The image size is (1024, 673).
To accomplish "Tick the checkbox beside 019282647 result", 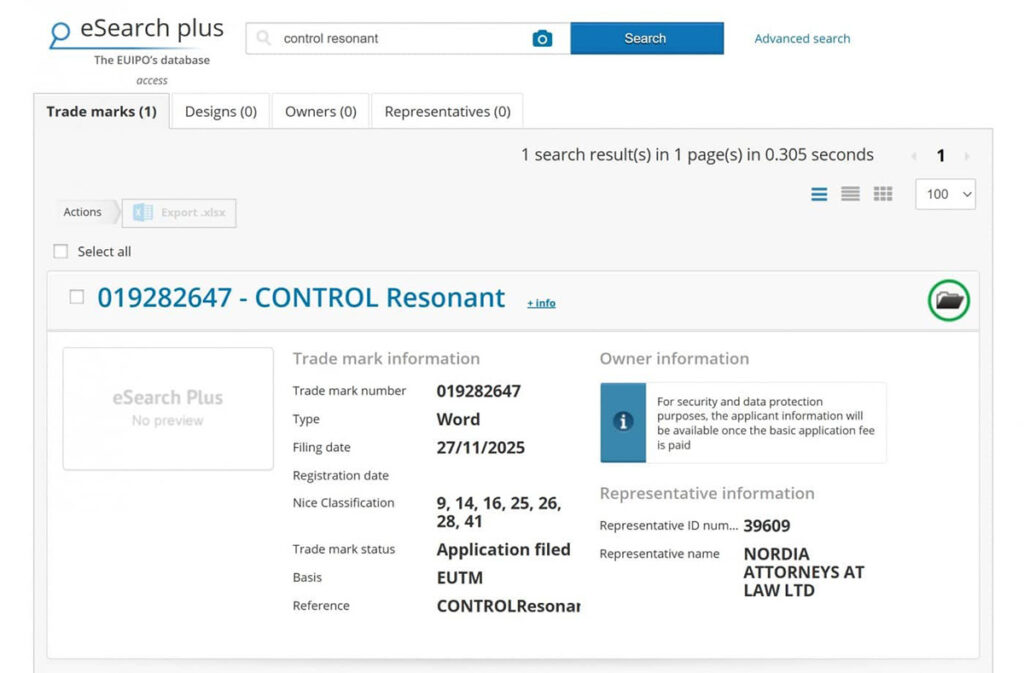I will tap(77, 297).
